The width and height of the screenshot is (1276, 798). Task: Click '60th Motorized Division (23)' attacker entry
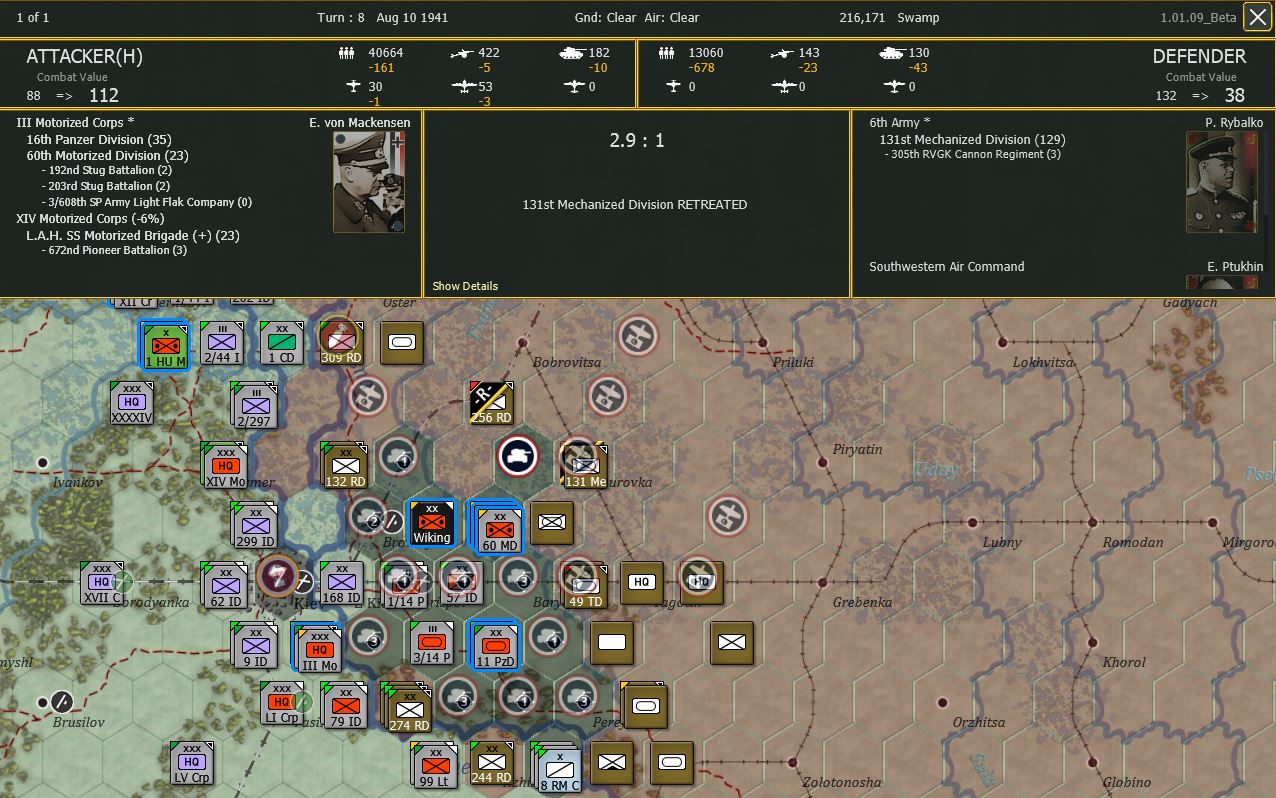[x=108, y=156]
